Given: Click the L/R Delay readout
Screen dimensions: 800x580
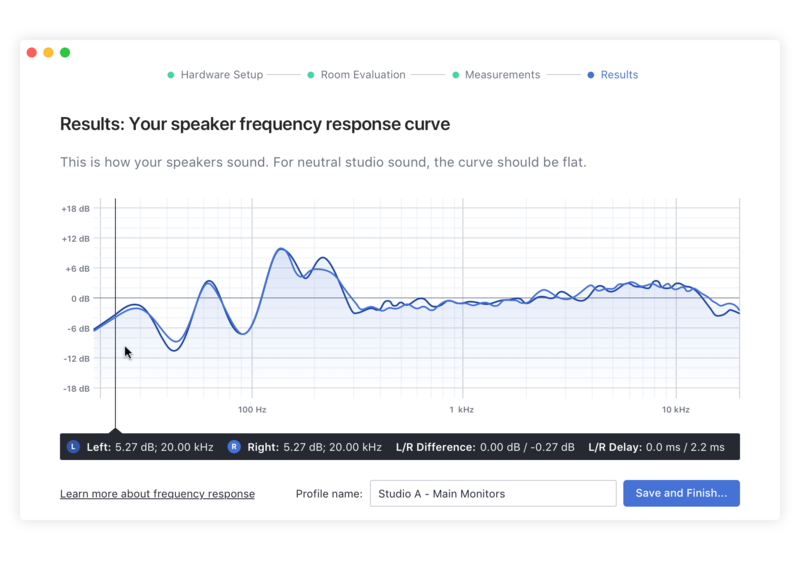Looking at the screenshot, I should [x=656, y=447].
